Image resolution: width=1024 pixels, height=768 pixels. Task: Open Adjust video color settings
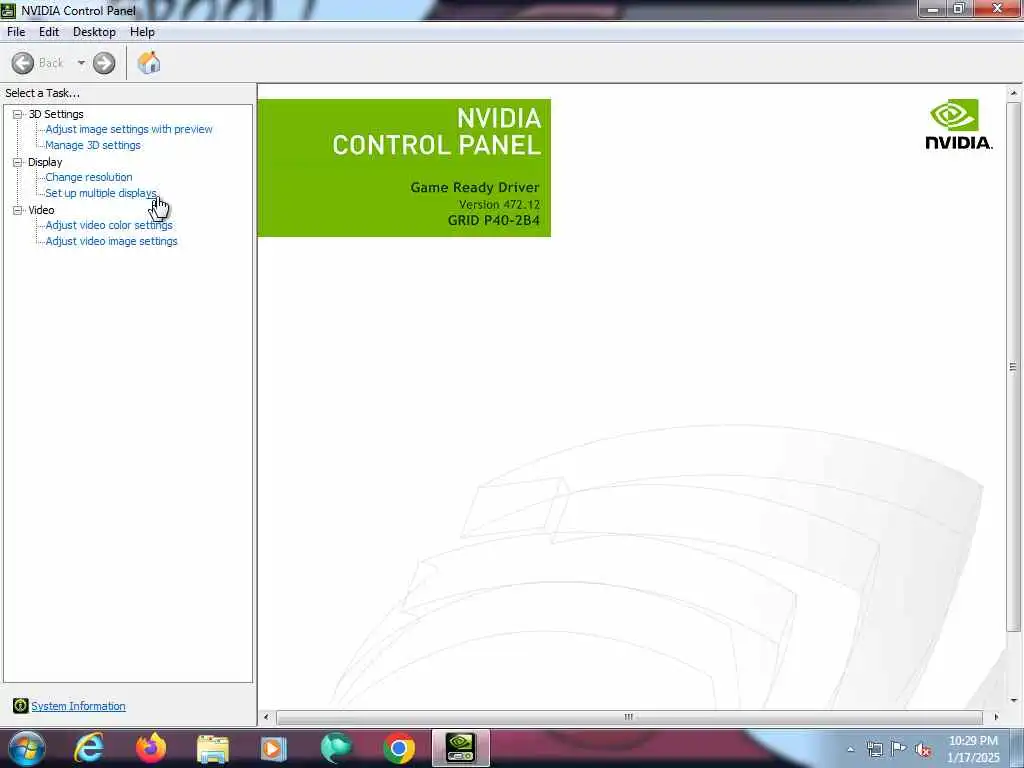pyautogui.click(x=109, y=225)
